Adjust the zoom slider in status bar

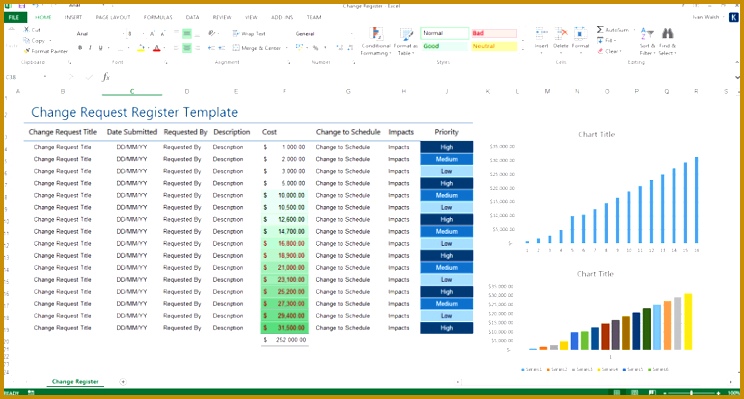691,393
